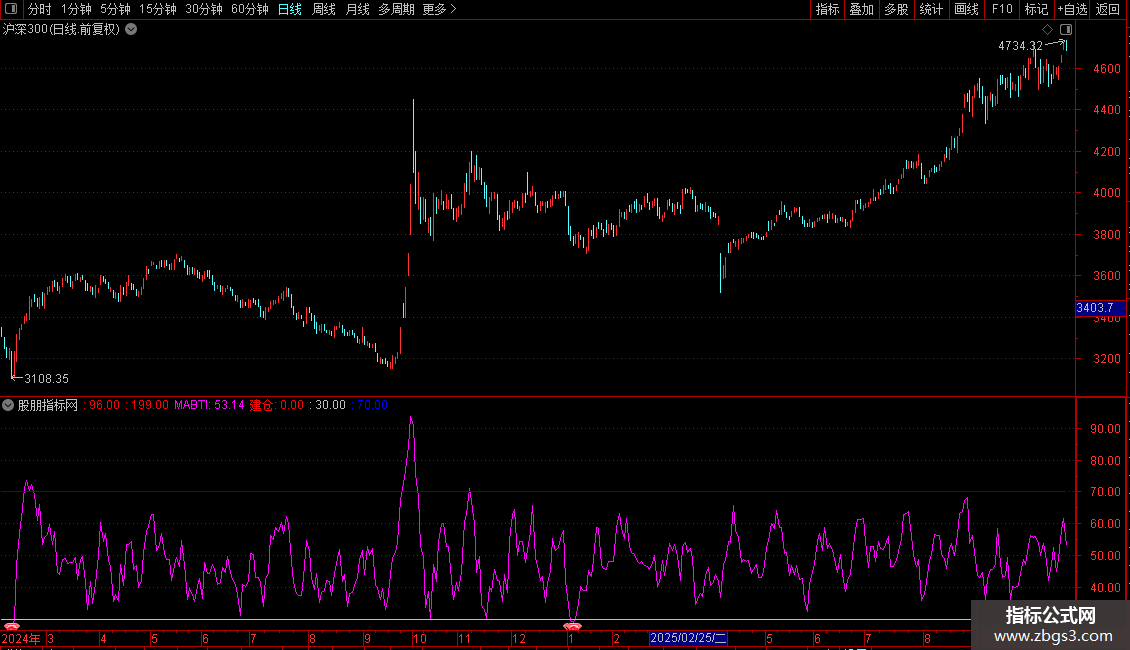1130x650 pixels.
Task: Switch to the 分时 intraday view
Action: point(40,9)
